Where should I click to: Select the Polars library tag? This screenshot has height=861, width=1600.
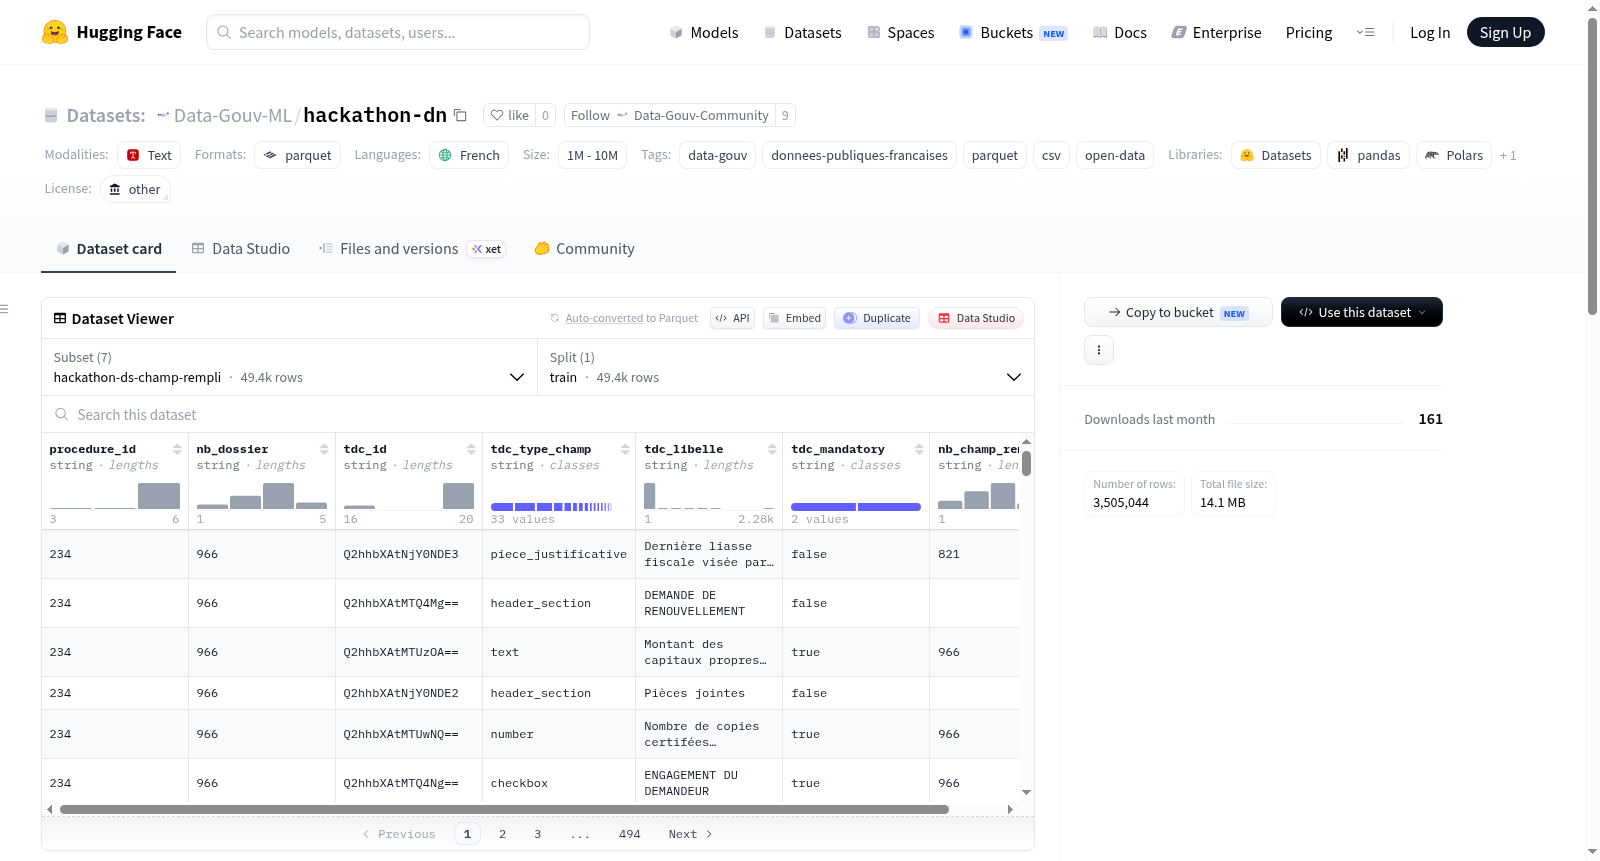tap(1454, 155)
